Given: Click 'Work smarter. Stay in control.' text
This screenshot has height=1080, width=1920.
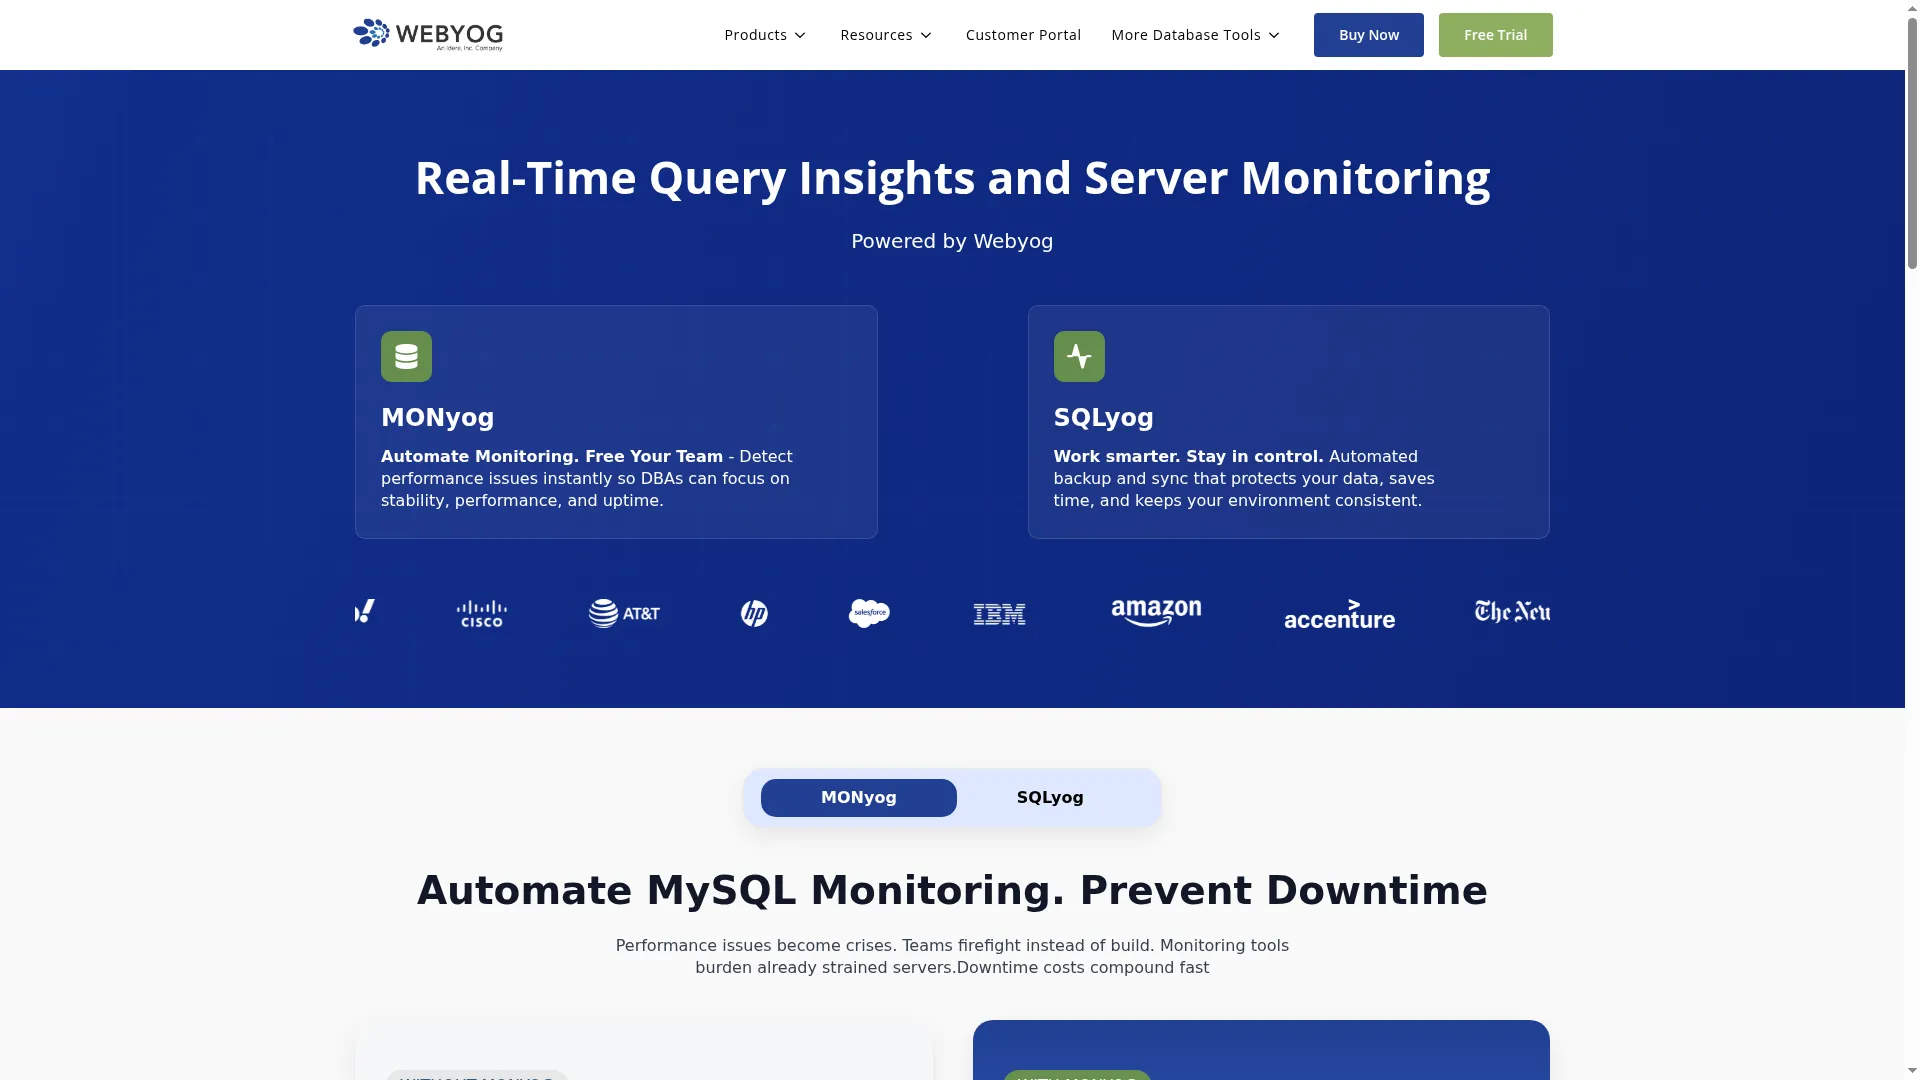Looking at the screenshot, I should pos(1188,456).
